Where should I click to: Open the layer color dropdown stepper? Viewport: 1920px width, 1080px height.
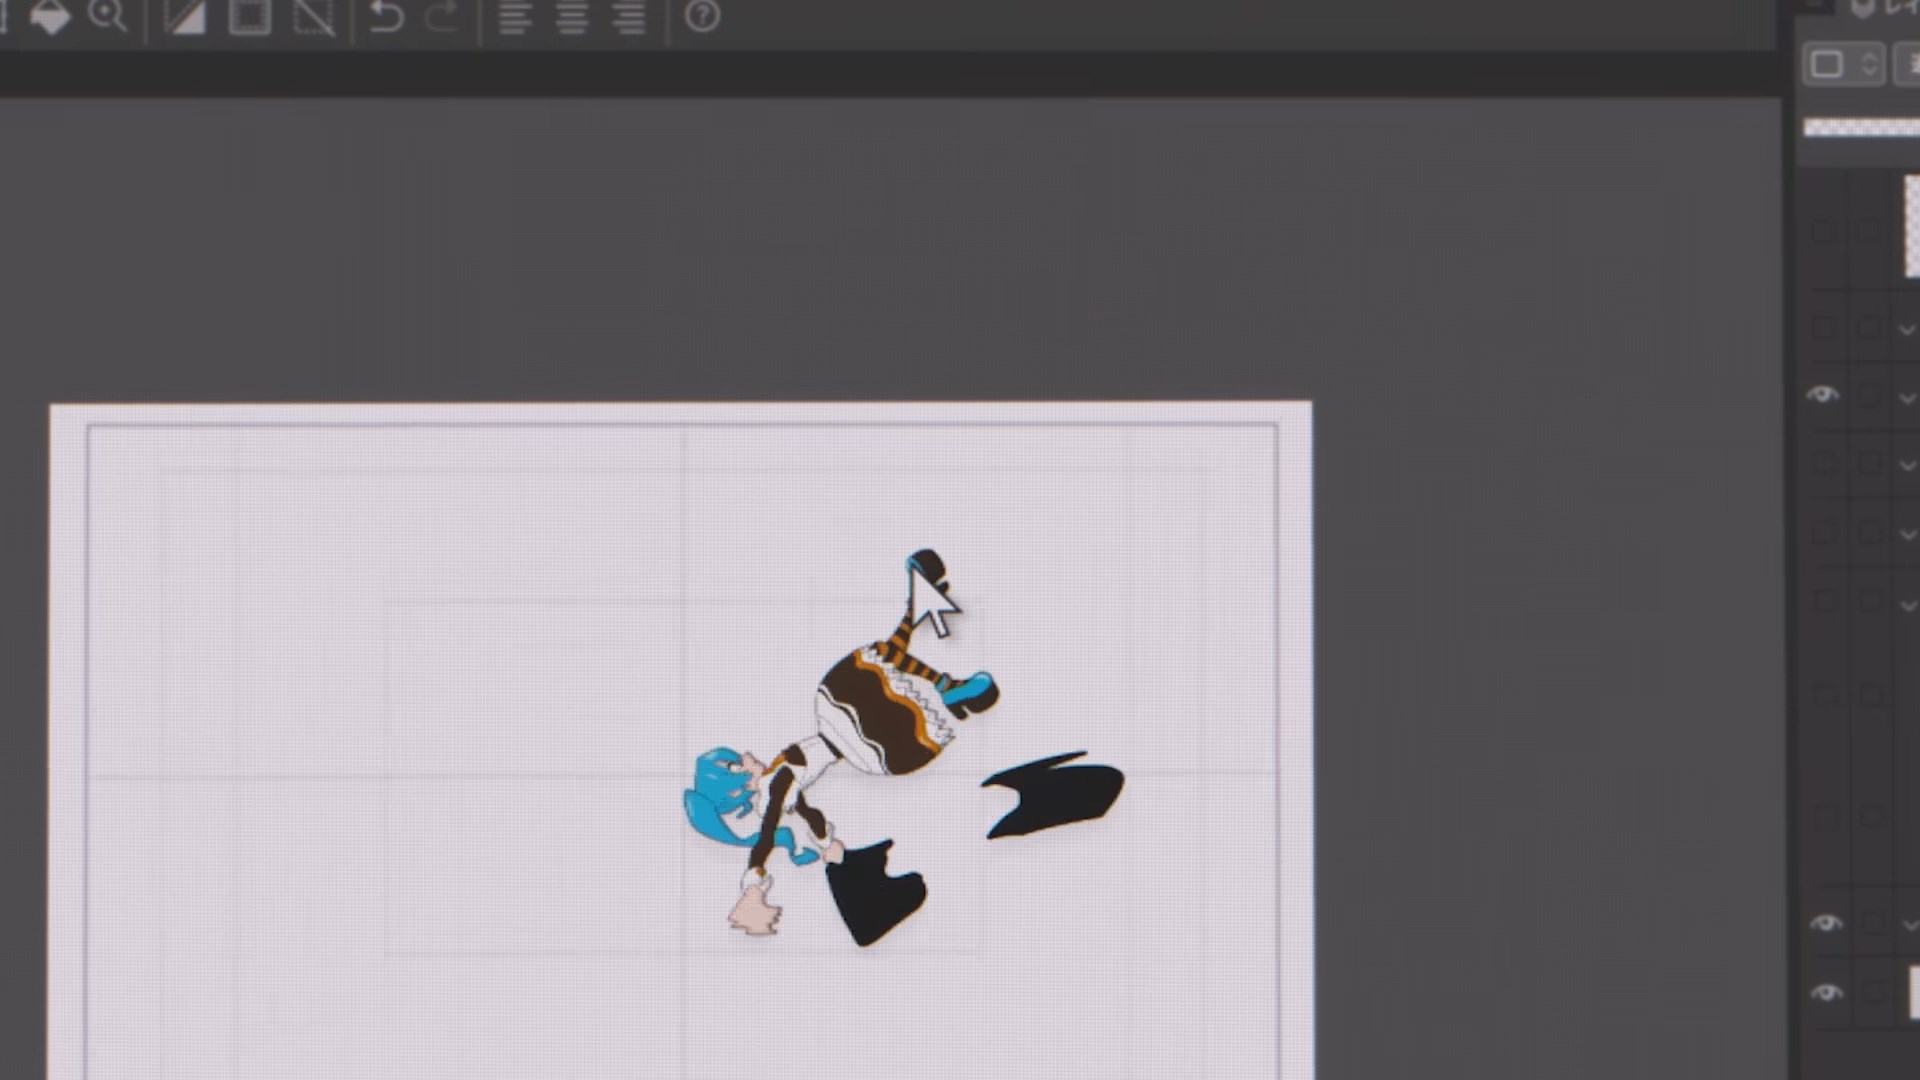[x=1869, y=65]
